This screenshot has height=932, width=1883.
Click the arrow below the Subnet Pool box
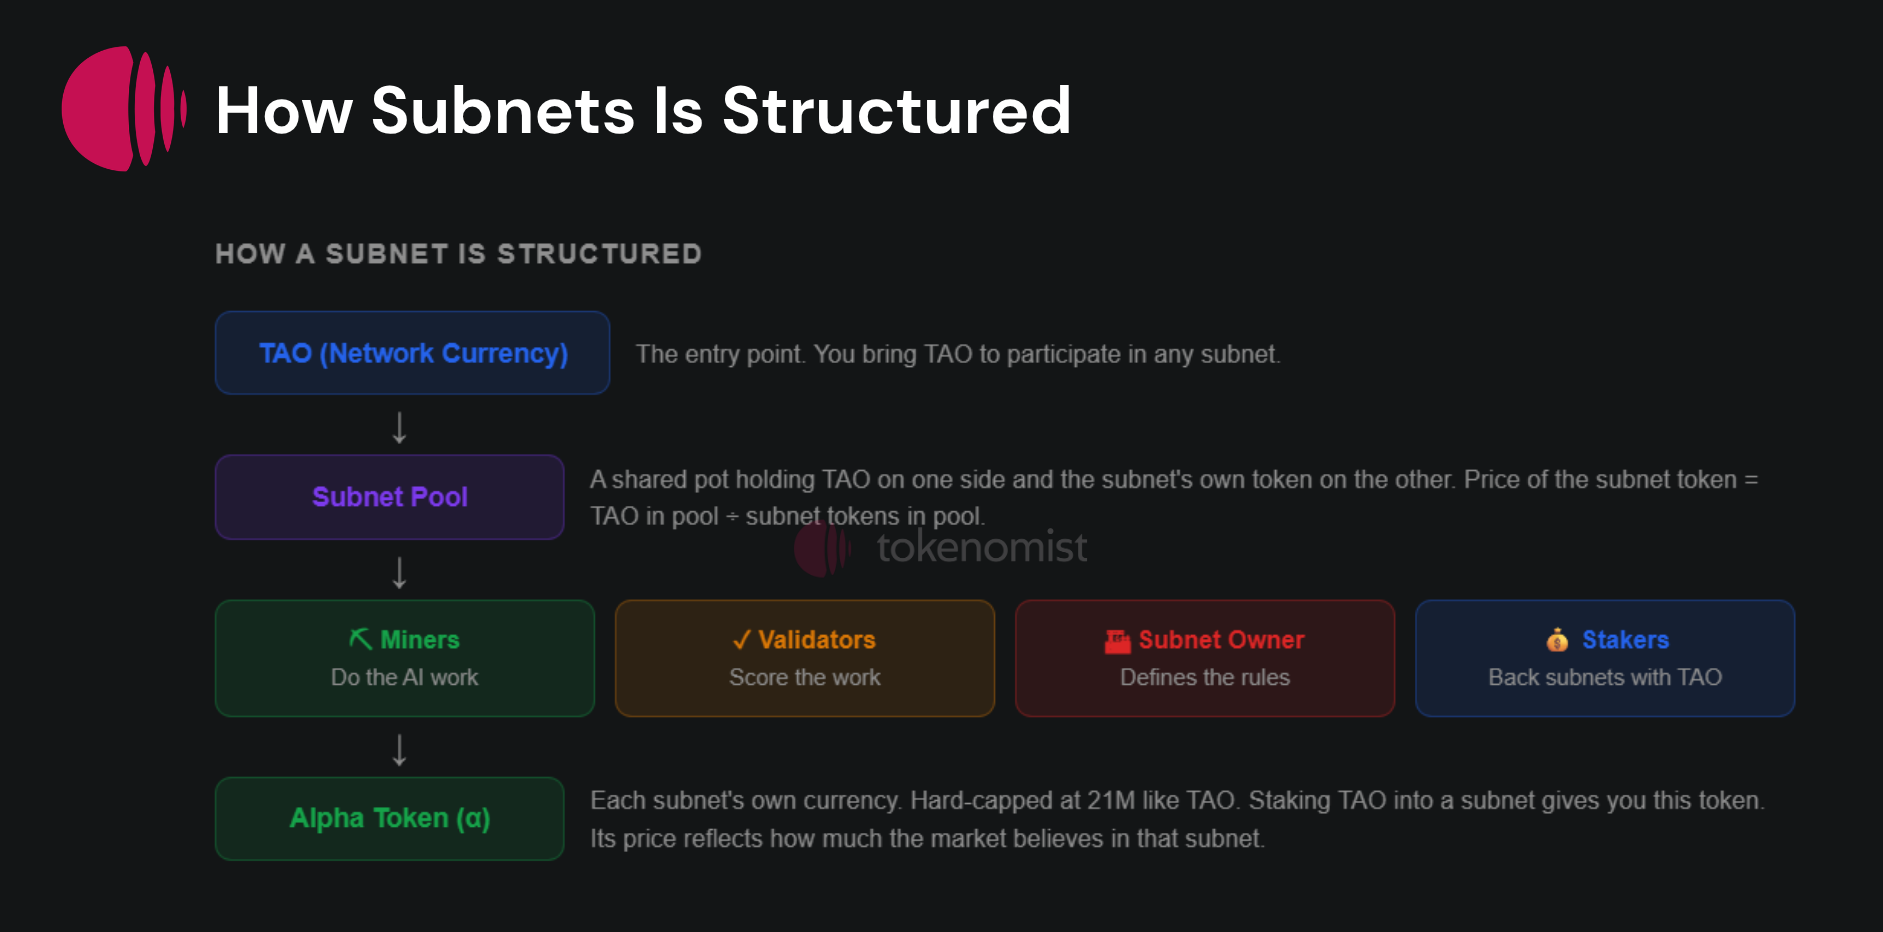399,573
